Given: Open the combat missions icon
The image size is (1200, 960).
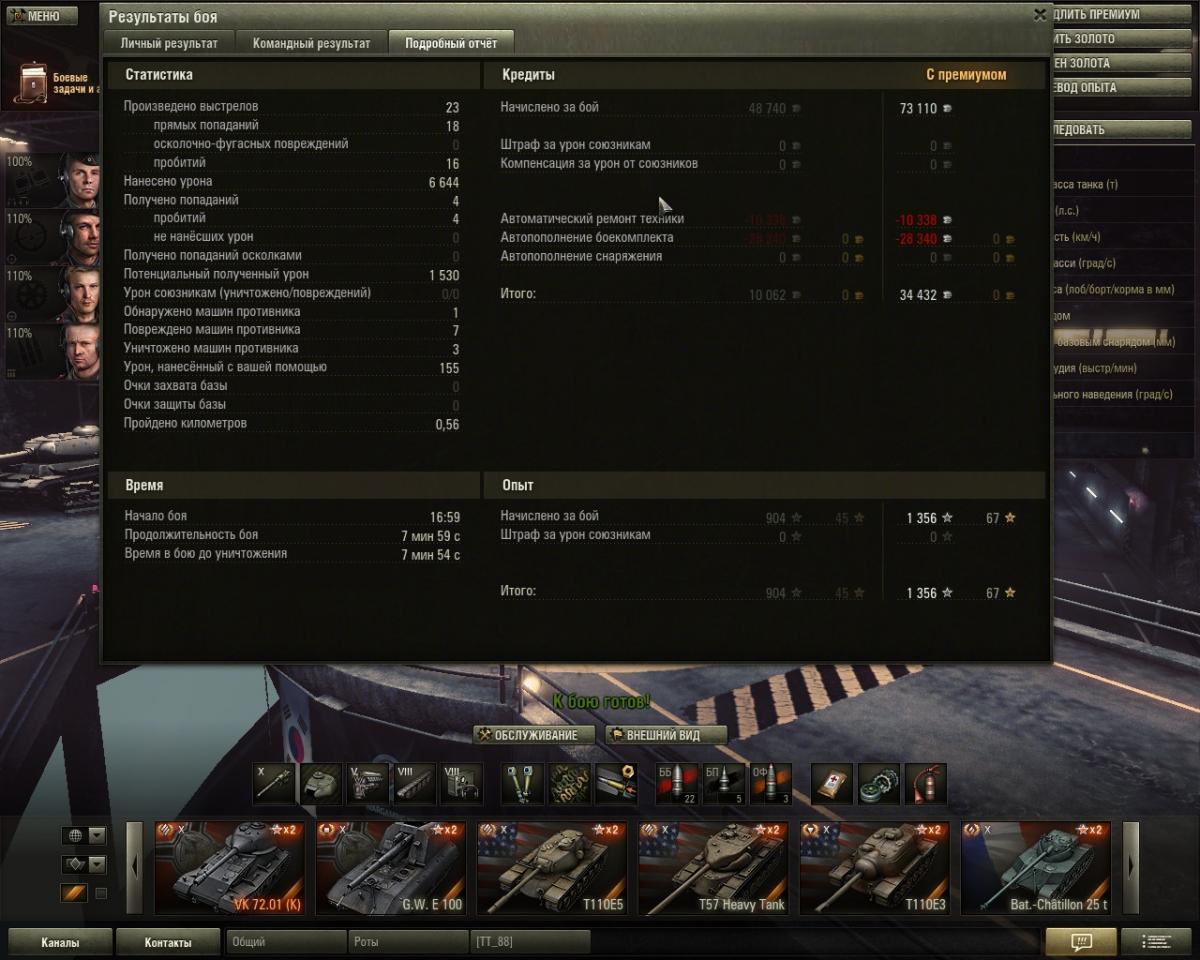Looking at the screenshot, I should (34, 84).
